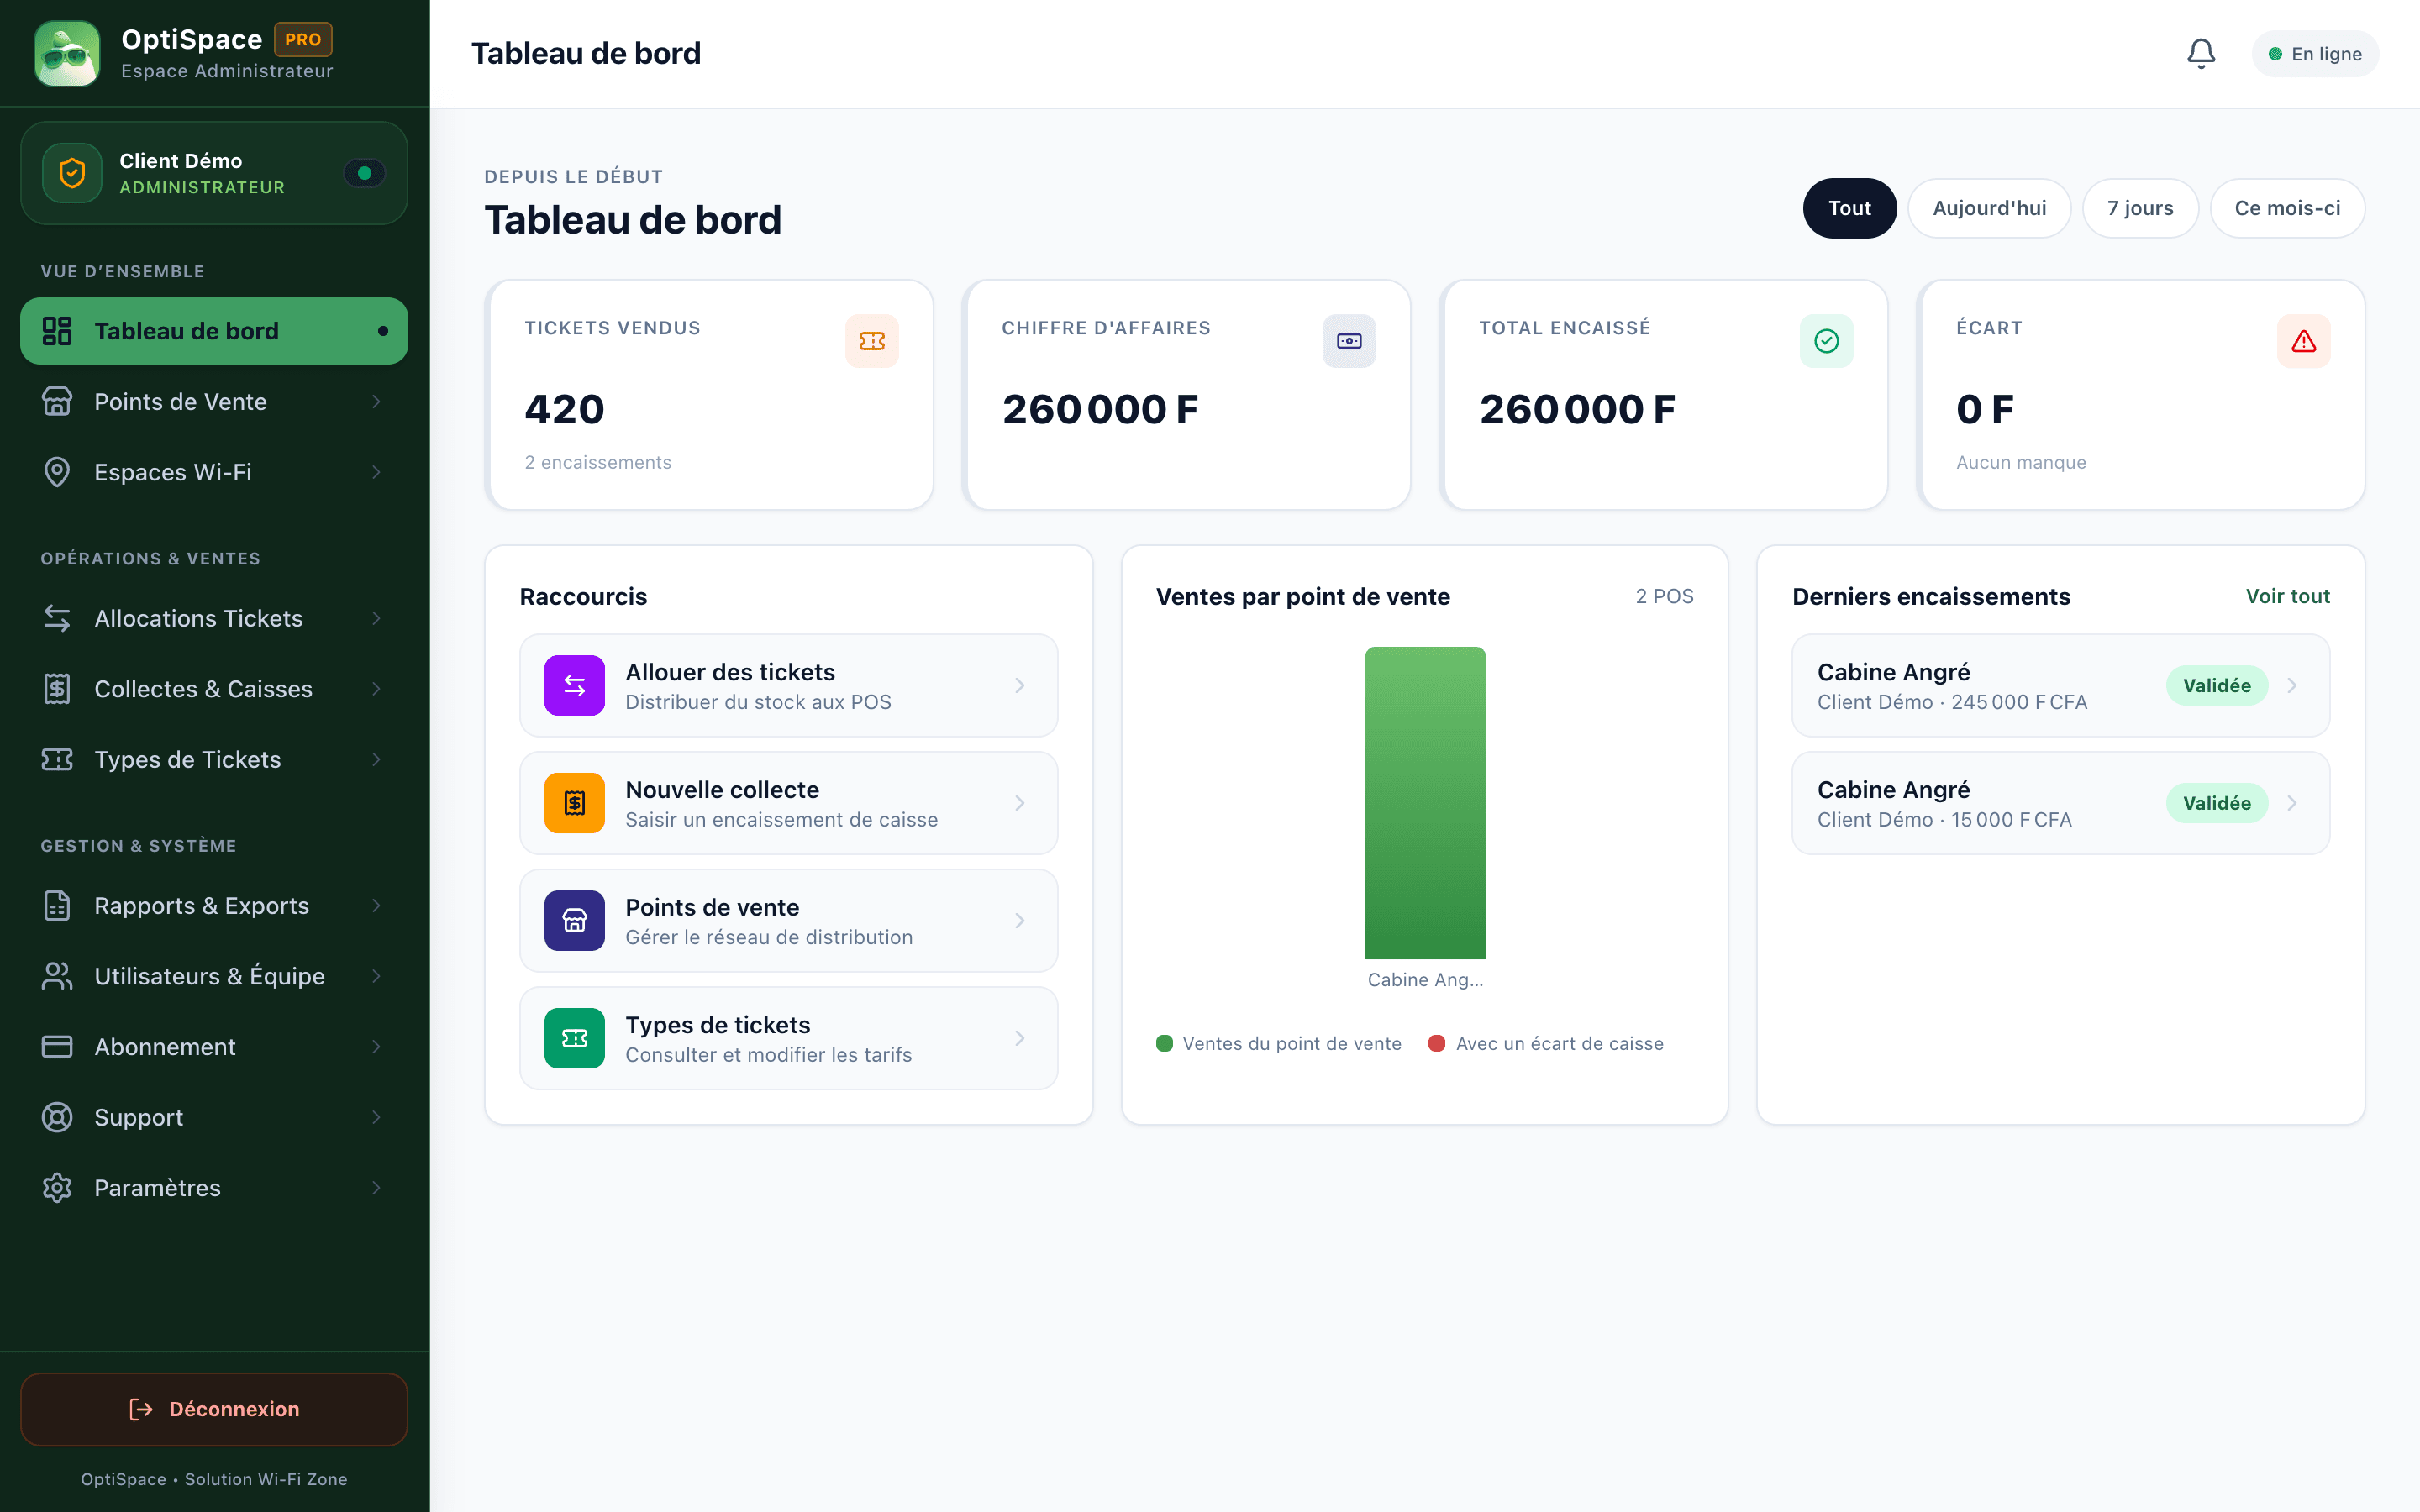Open the Tableau de bord menu item
The width and height of the screenshot is (2420, 1512).
pyautogui.click(x=214, y=331)
